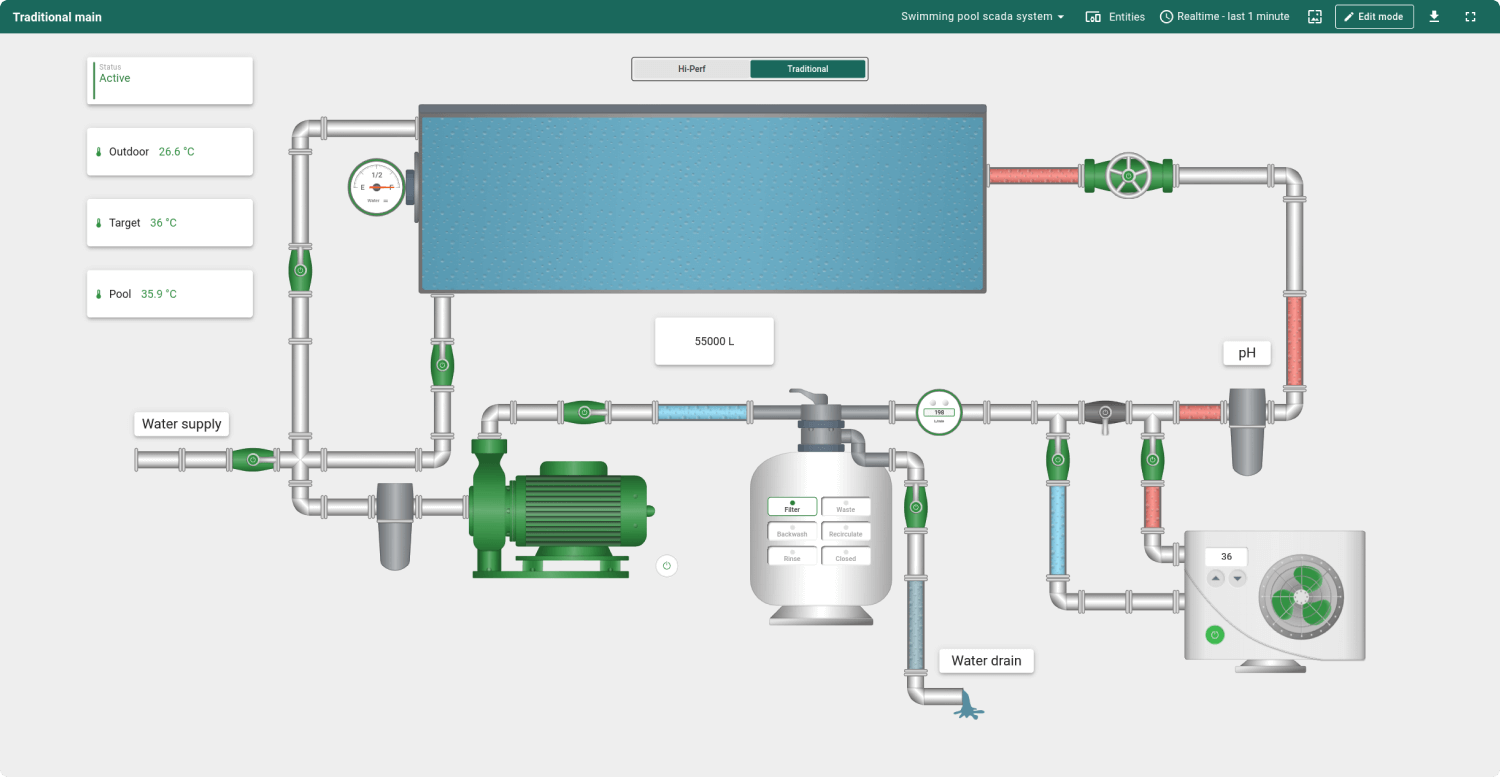Select Filter mode on the sand filter
Viewport: 1500px width, 777px height.
[792, 507]
